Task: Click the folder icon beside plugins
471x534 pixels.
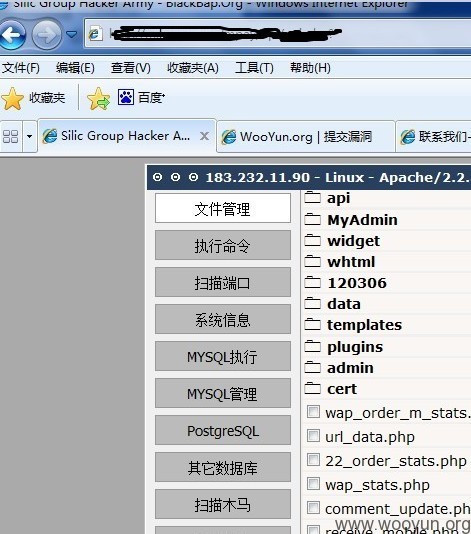Action: click(x=312, y=347)
